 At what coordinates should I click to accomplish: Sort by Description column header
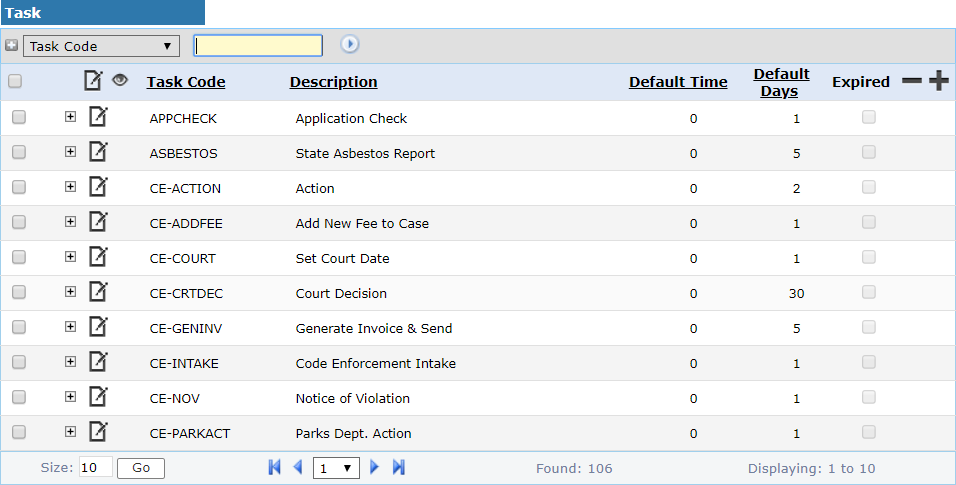coord(334,82)
